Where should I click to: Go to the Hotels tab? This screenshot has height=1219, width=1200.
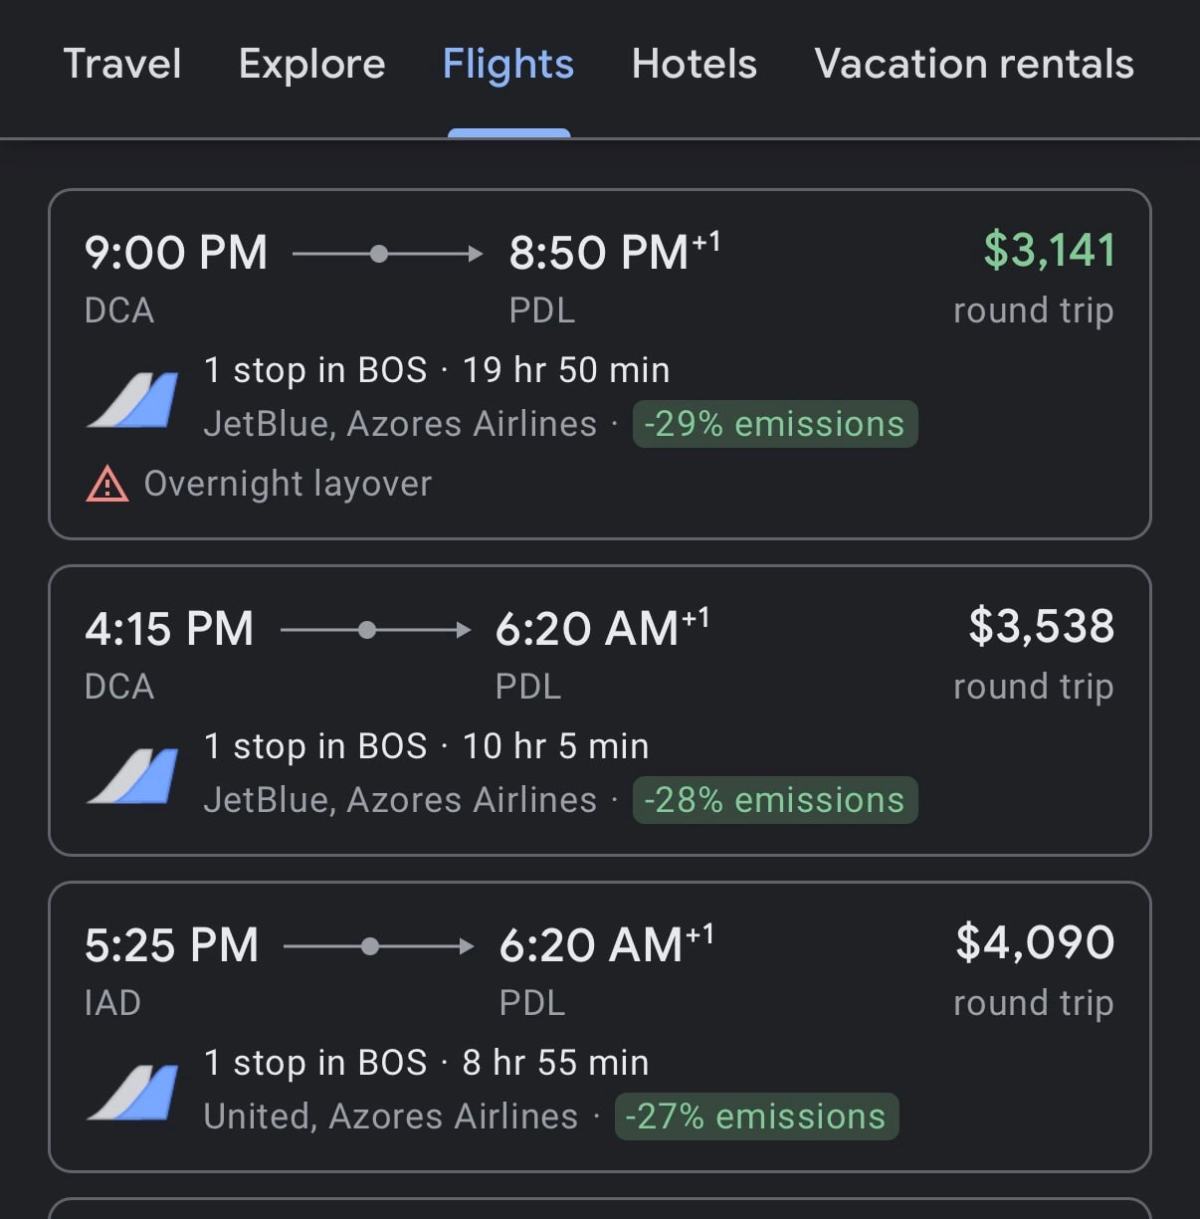click(x=694, y=64)
